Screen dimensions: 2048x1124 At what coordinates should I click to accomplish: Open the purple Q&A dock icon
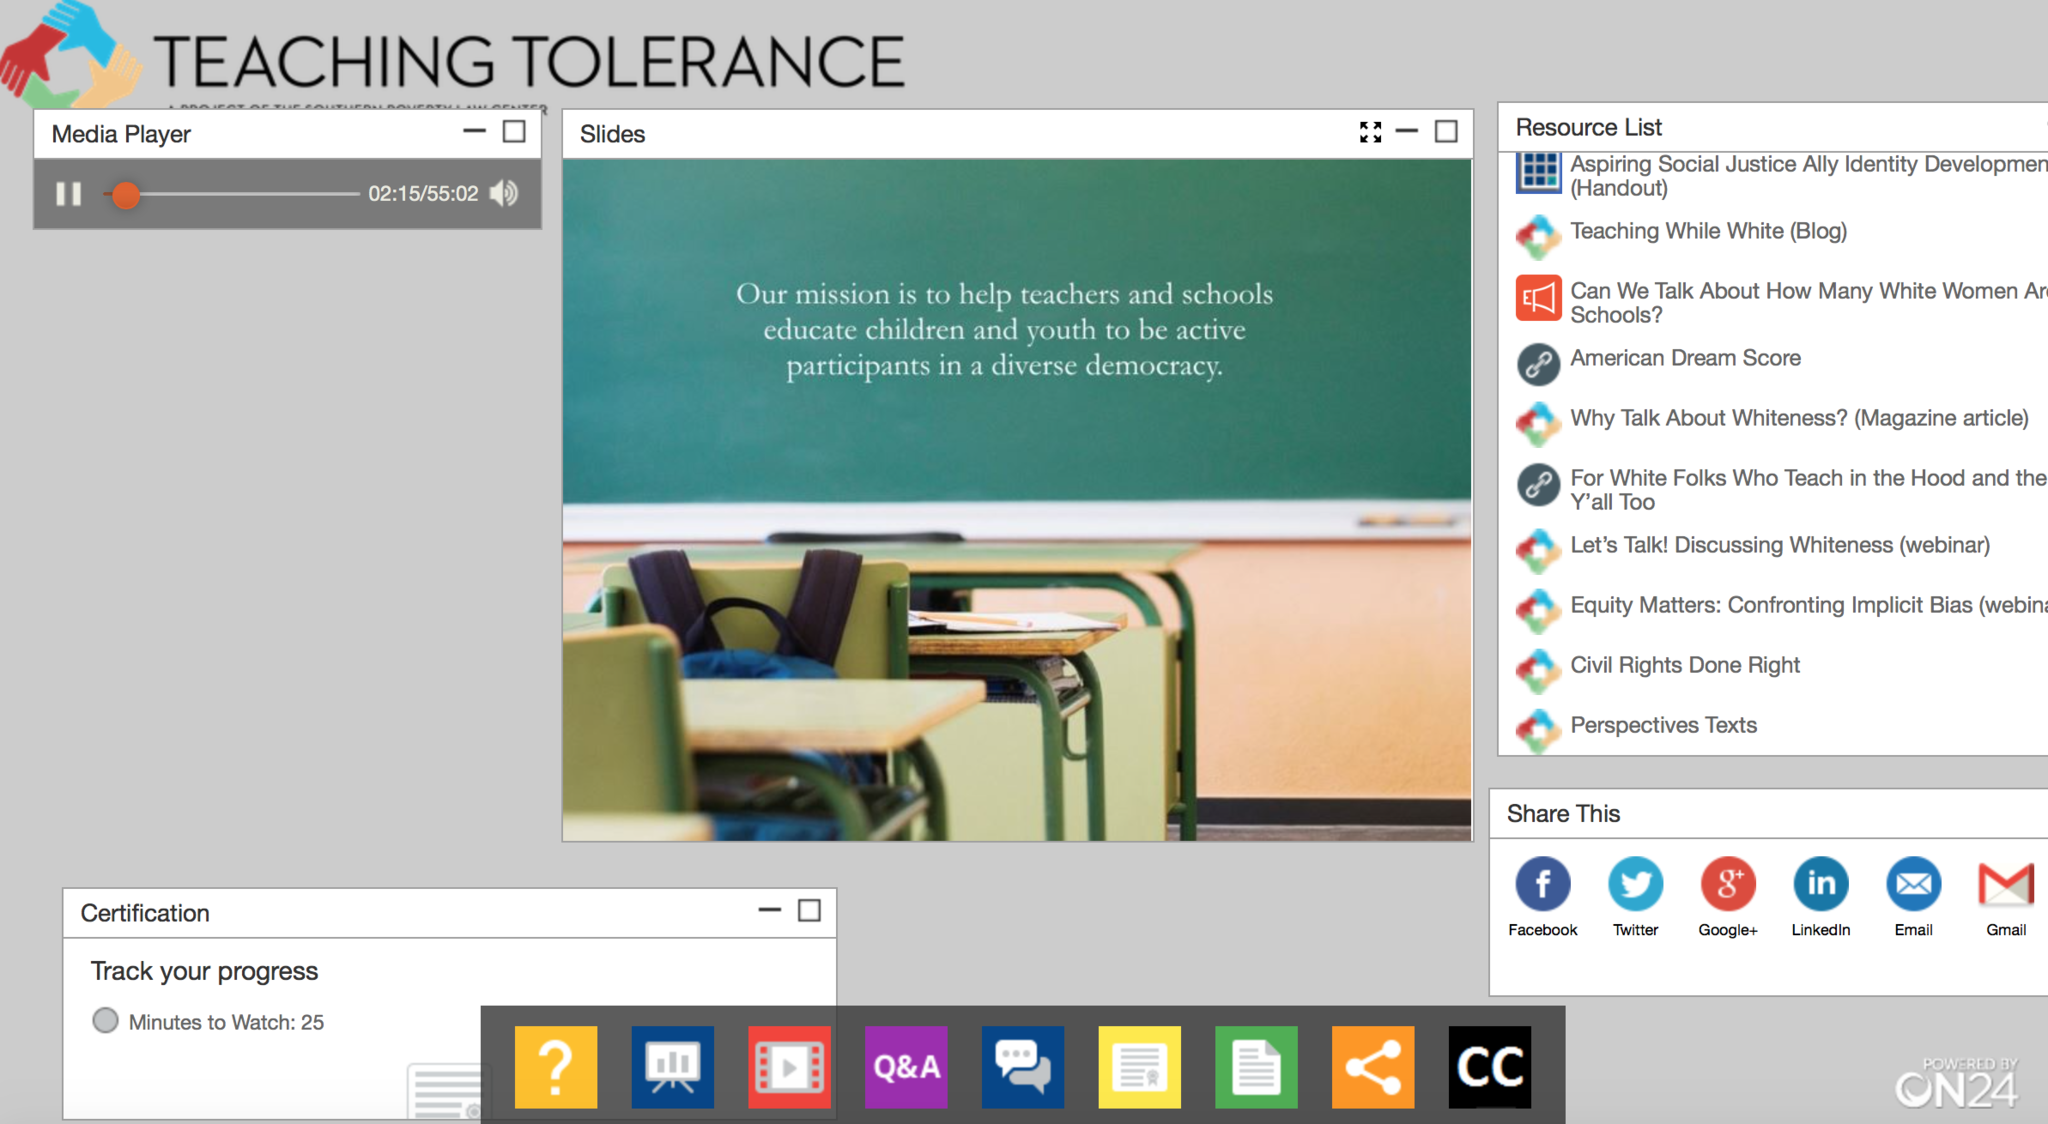click(906, 1067)
